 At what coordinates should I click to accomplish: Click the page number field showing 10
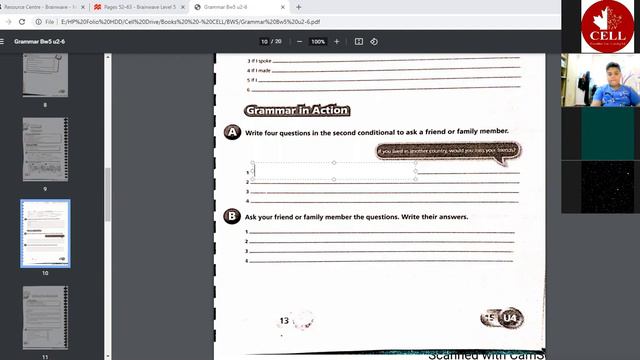click(264, 42)
